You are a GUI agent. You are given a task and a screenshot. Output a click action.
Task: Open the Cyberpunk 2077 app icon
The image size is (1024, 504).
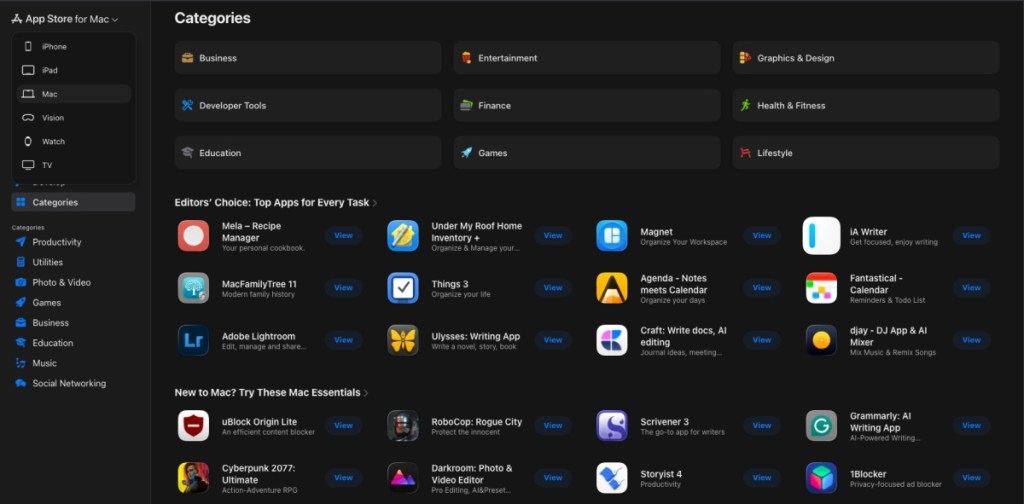pyautogui.click(x=193, y=478)
